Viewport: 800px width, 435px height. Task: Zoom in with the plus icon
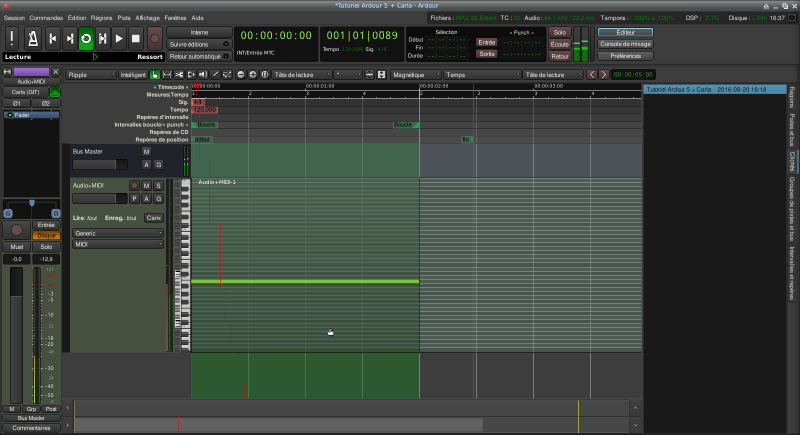point(253,75)
